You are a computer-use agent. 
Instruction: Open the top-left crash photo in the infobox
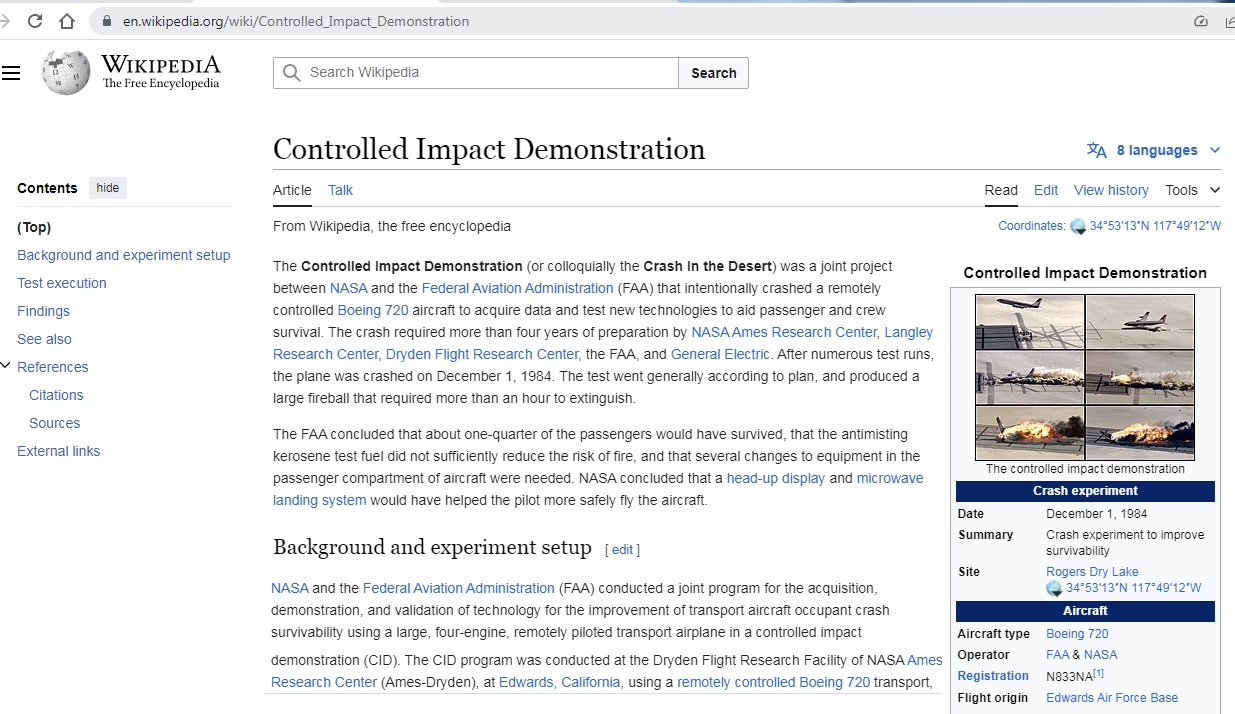(1030, 321)
